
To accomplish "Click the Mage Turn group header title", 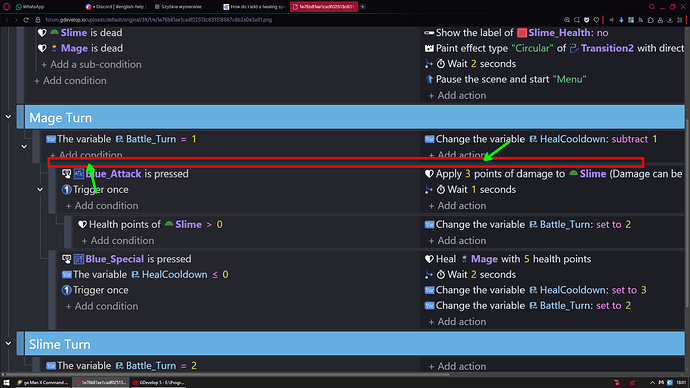I will [x=61, y=118].
